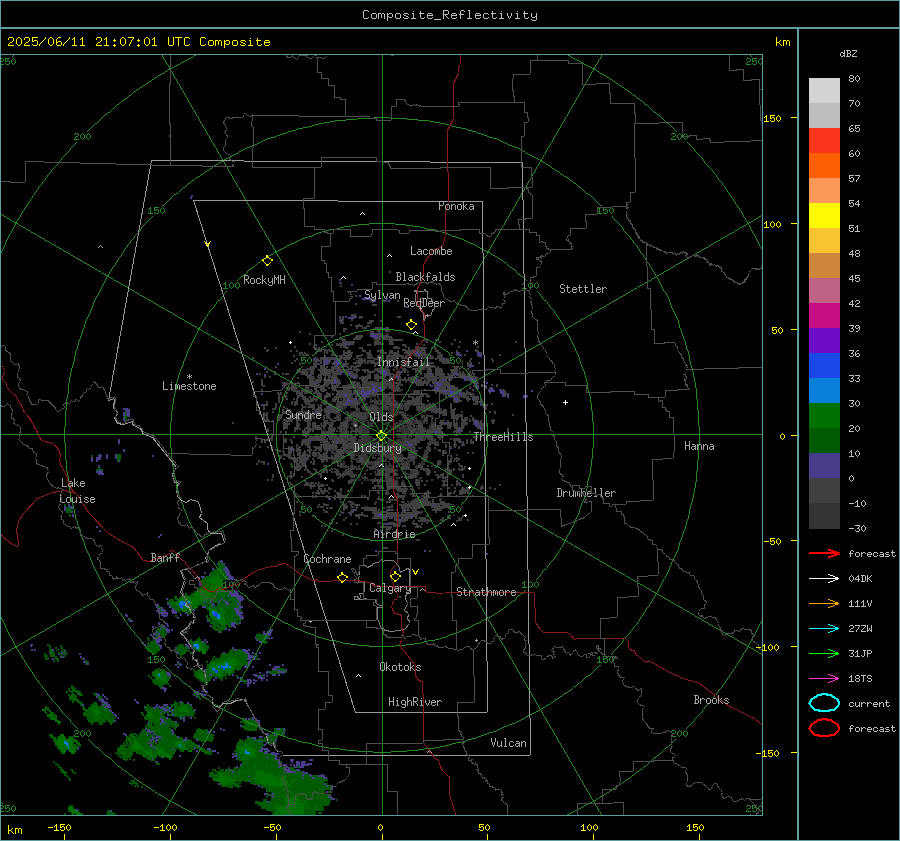Screen dimensions: 900x841
Task: Click the yellow diamond marker near RockyMH
Action: pos(267,261)
